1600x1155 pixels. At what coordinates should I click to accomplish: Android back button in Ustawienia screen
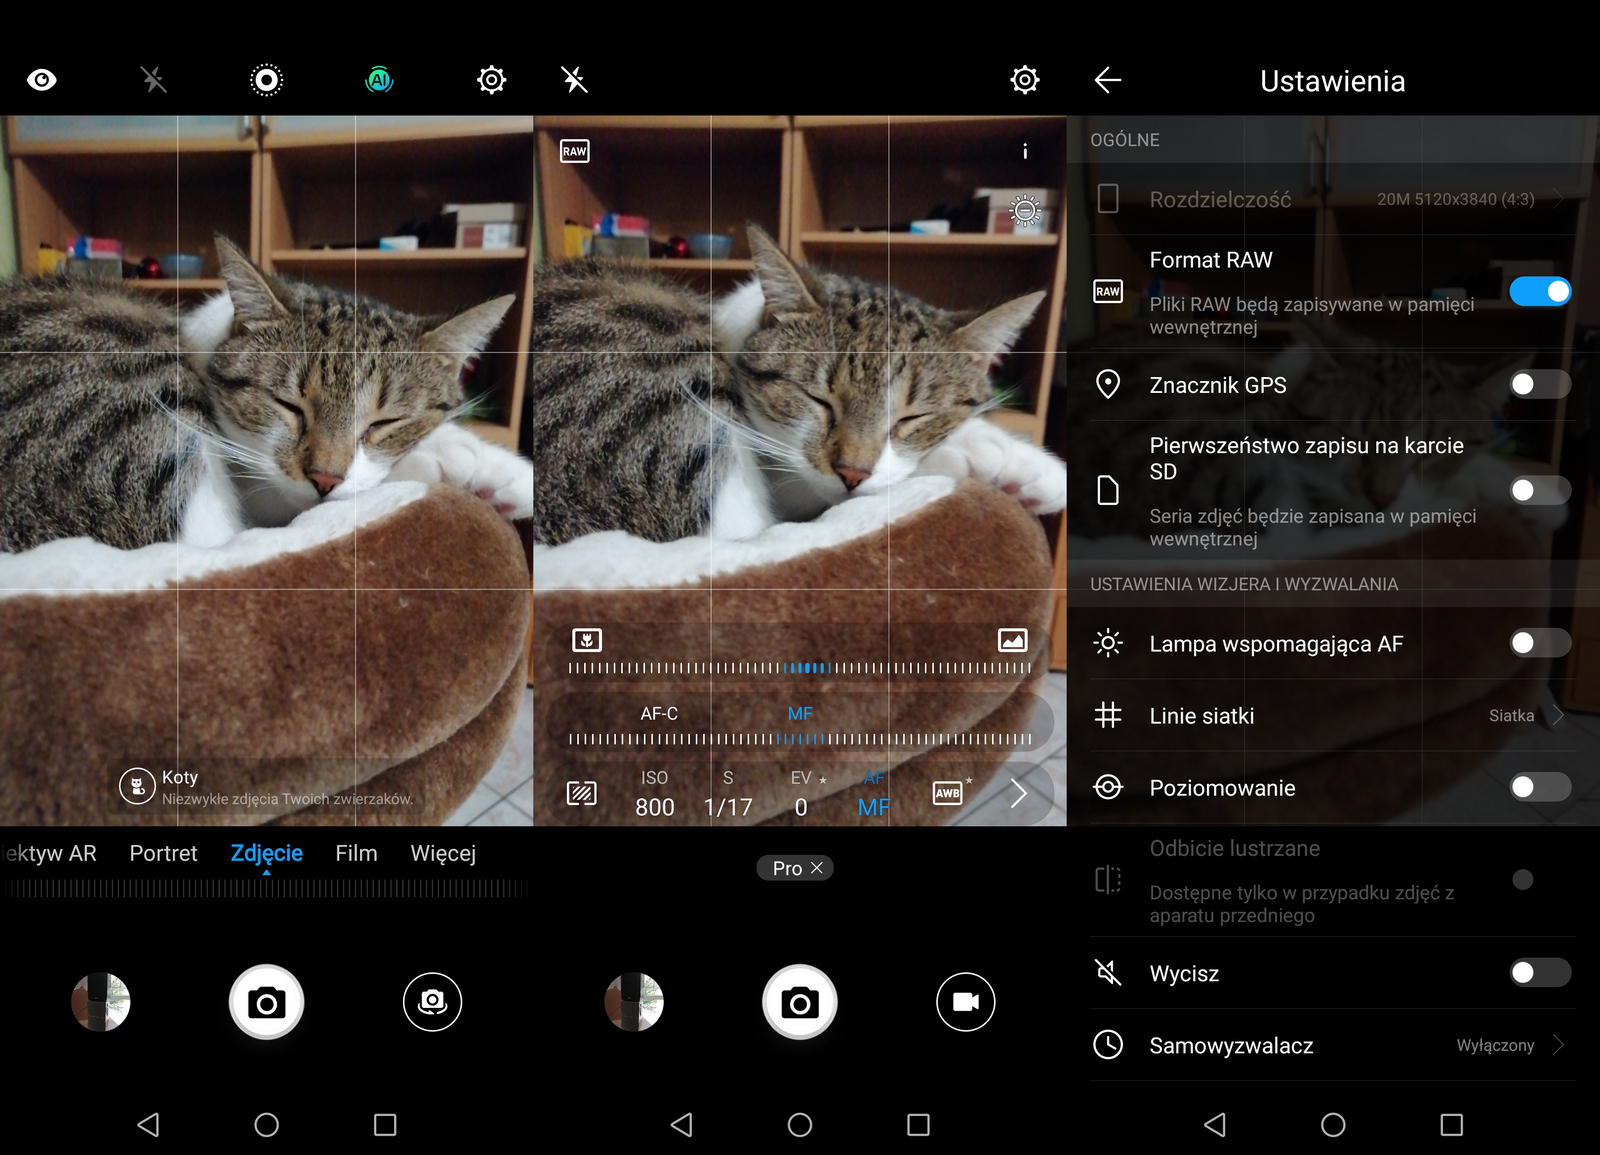(x=1215, y=1125)
